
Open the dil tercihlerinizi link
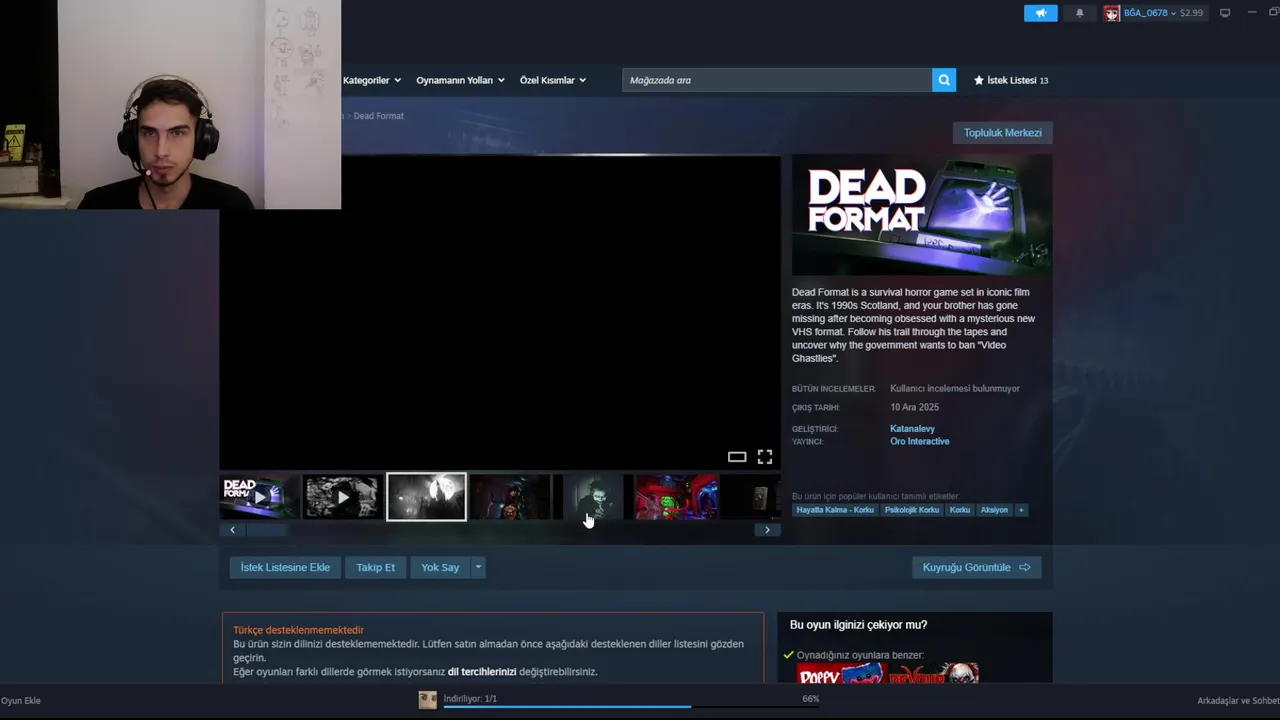482,672
